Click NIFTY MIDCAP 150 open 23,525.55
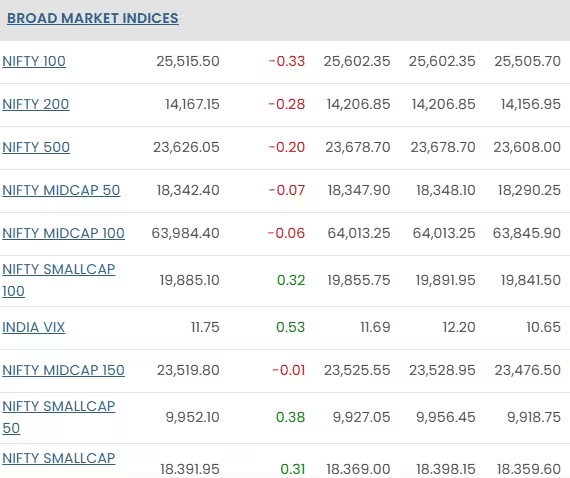Screen dimensions: 570x478 coord(357,370)
